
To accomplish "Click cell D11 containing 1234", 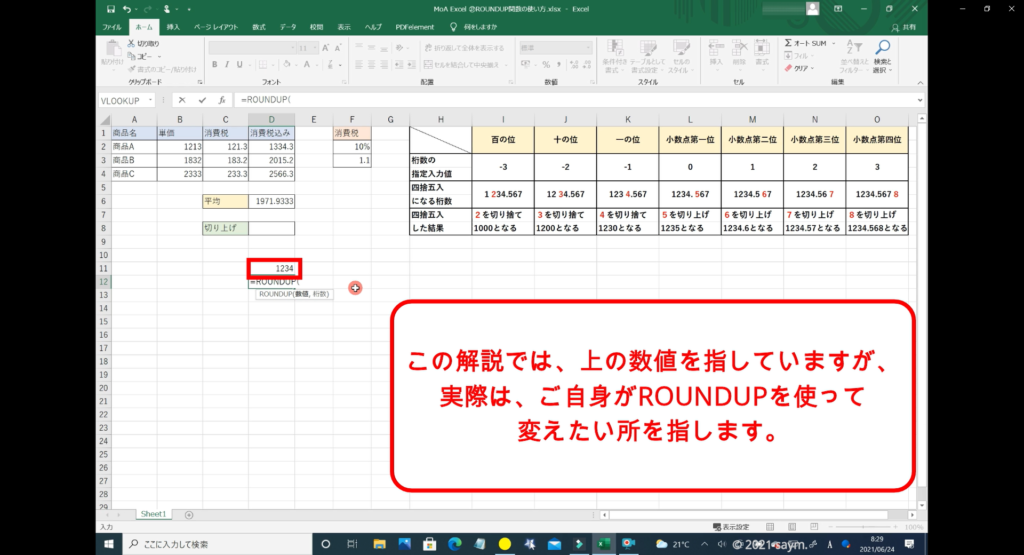I will (274, 269).
